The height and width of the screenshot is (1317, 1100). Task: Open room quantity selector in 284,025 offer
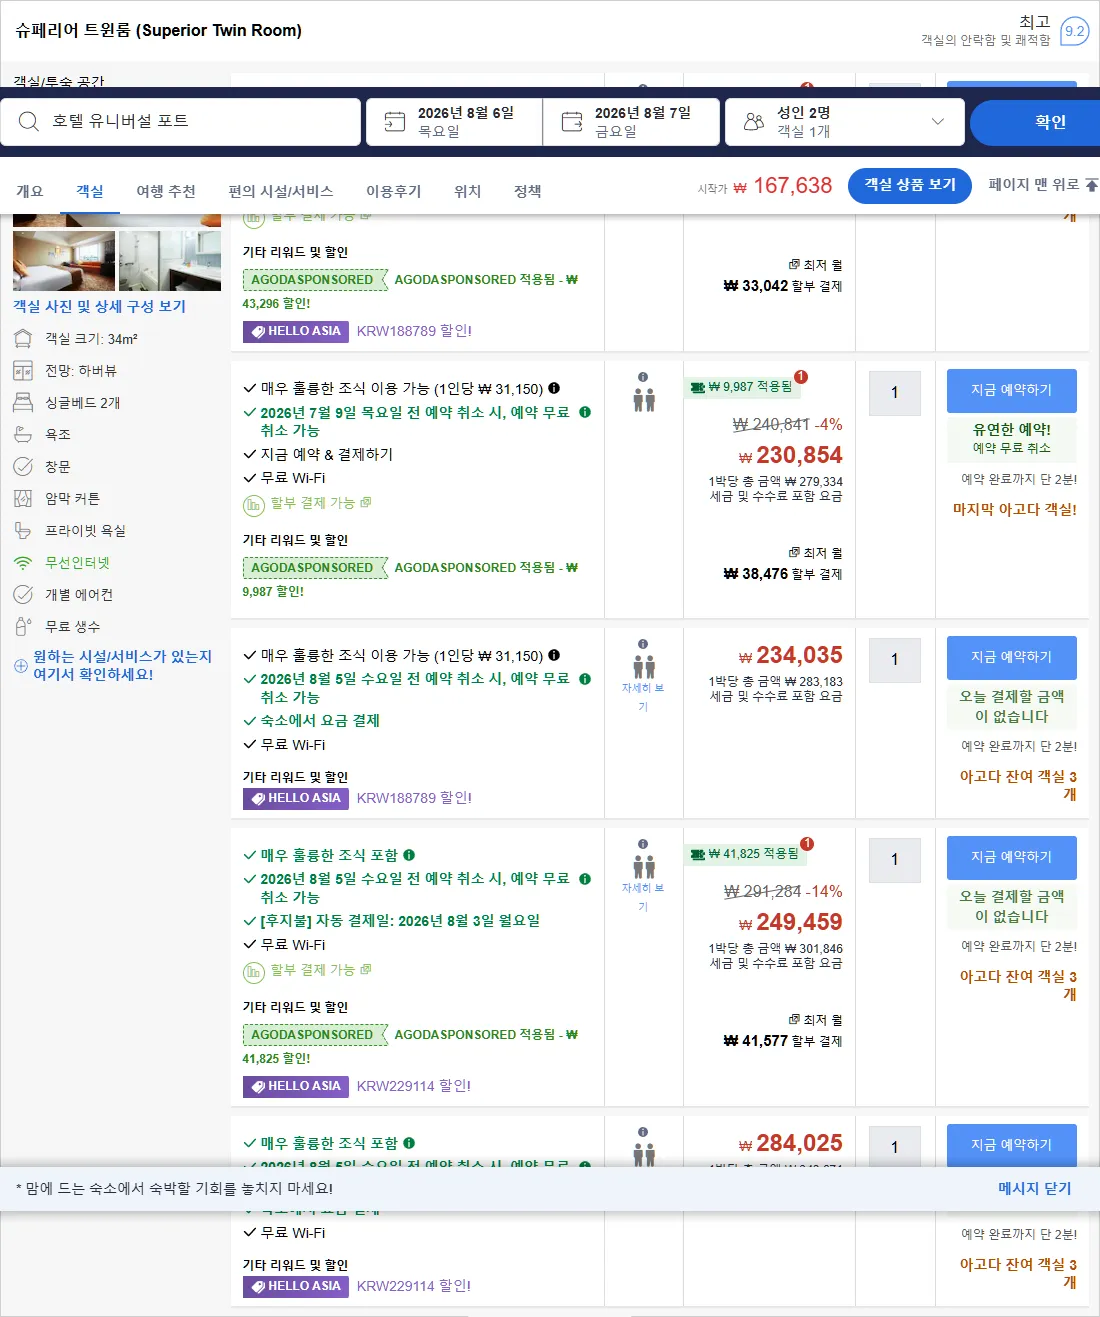point(895,1147)
